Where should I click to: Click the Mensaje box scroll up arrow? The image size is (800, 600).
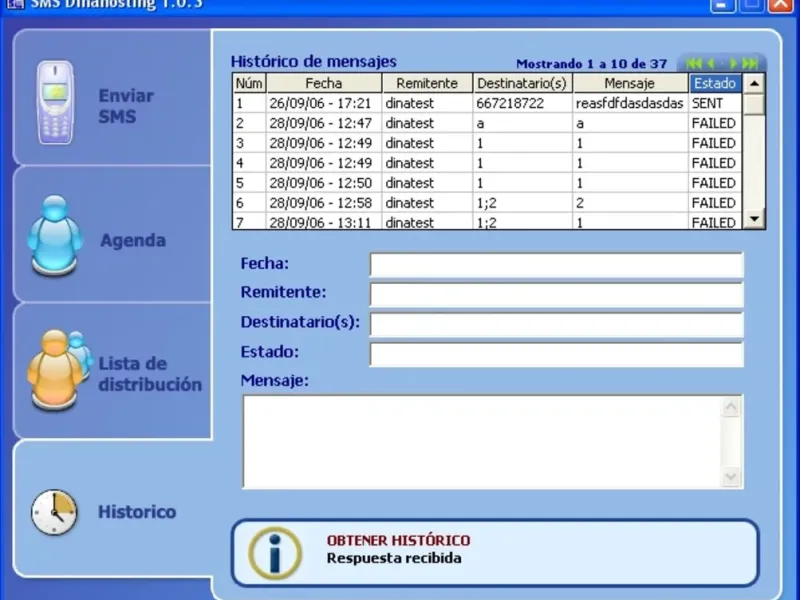(x=731, y=407)
